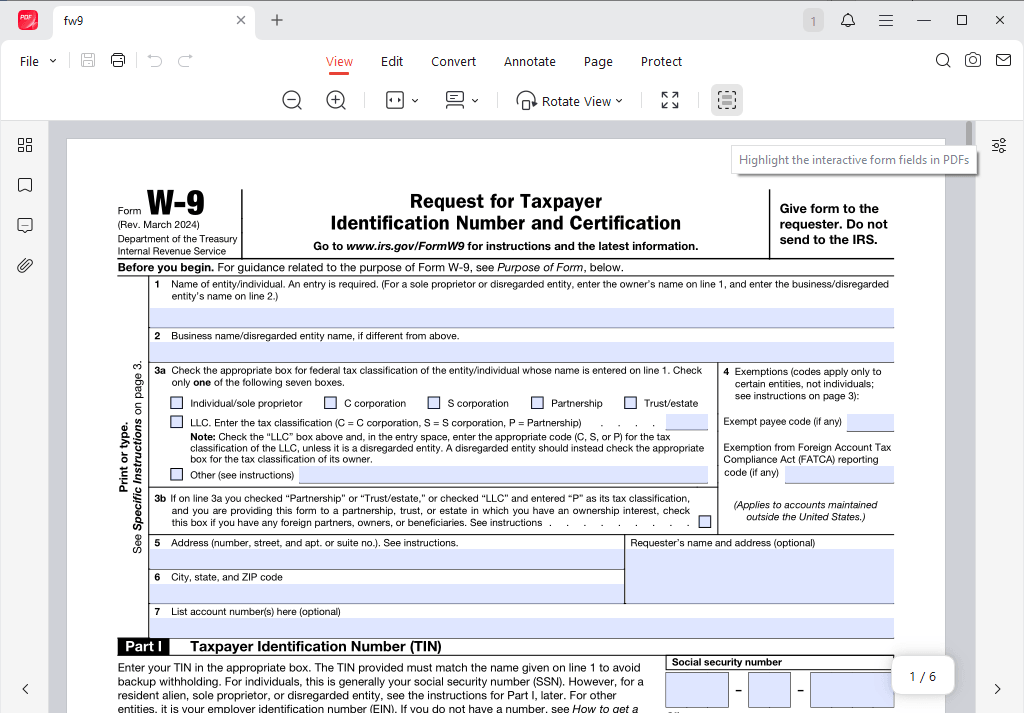Check the Partnership box

tap(537, 403)
